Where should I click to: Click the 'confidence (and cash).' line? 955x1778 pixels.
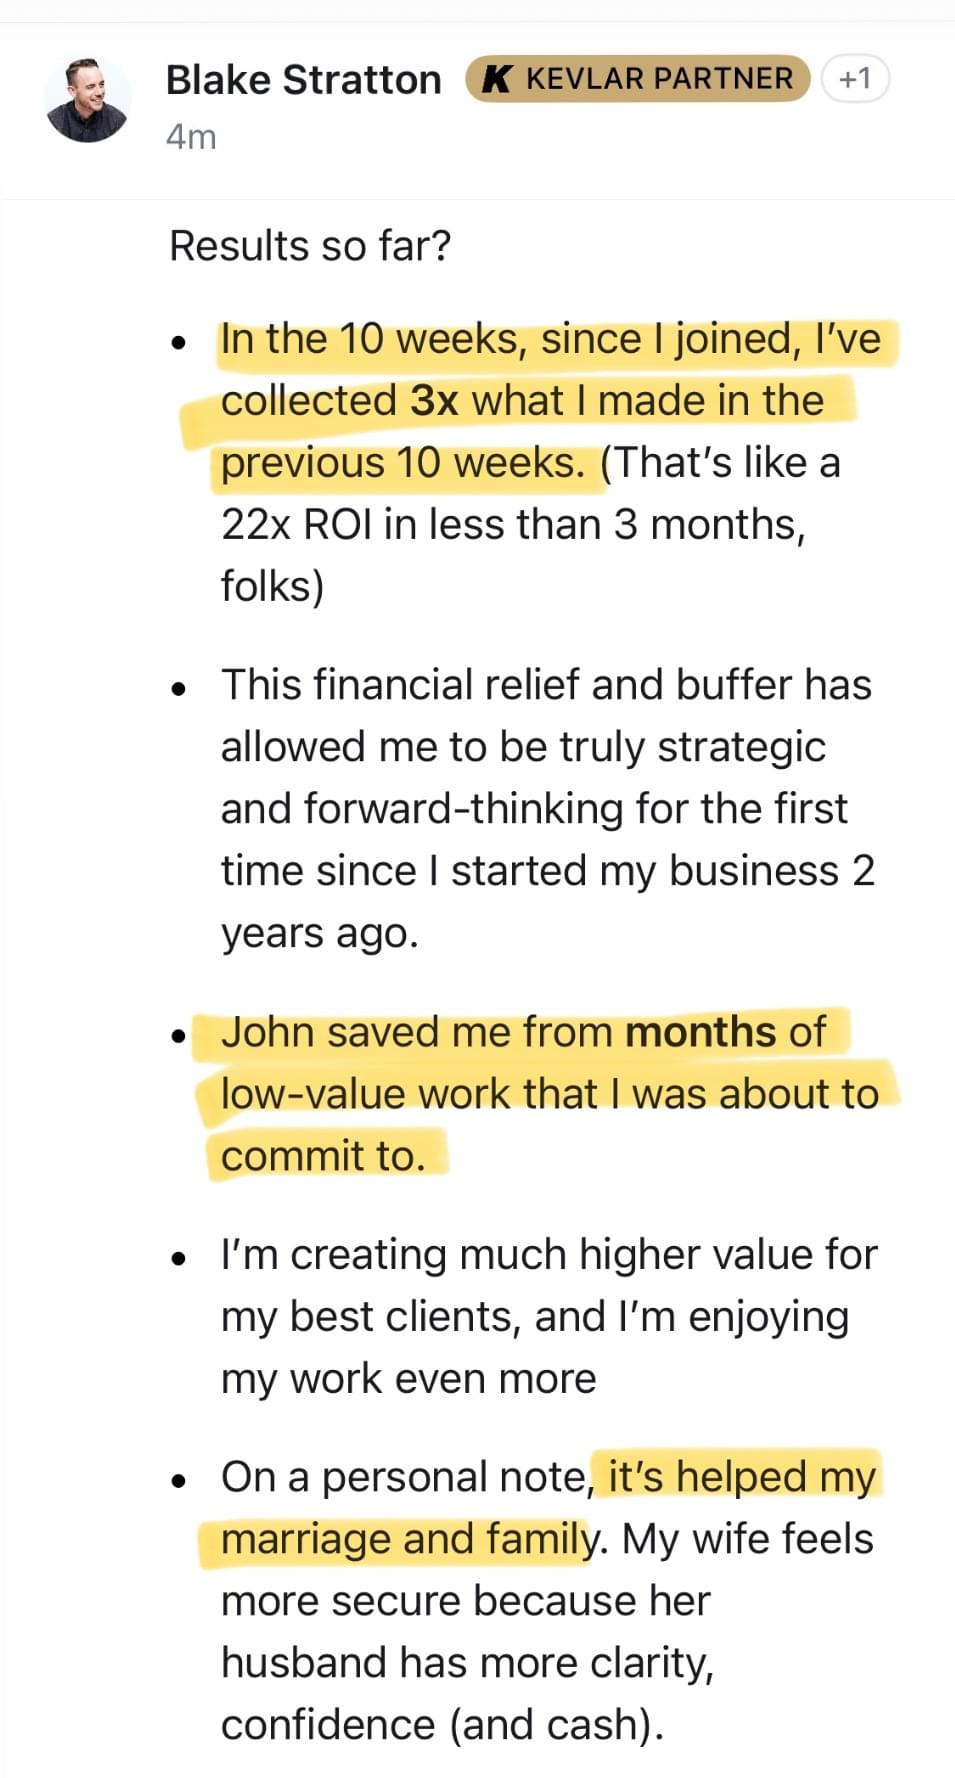(442, 1725)
